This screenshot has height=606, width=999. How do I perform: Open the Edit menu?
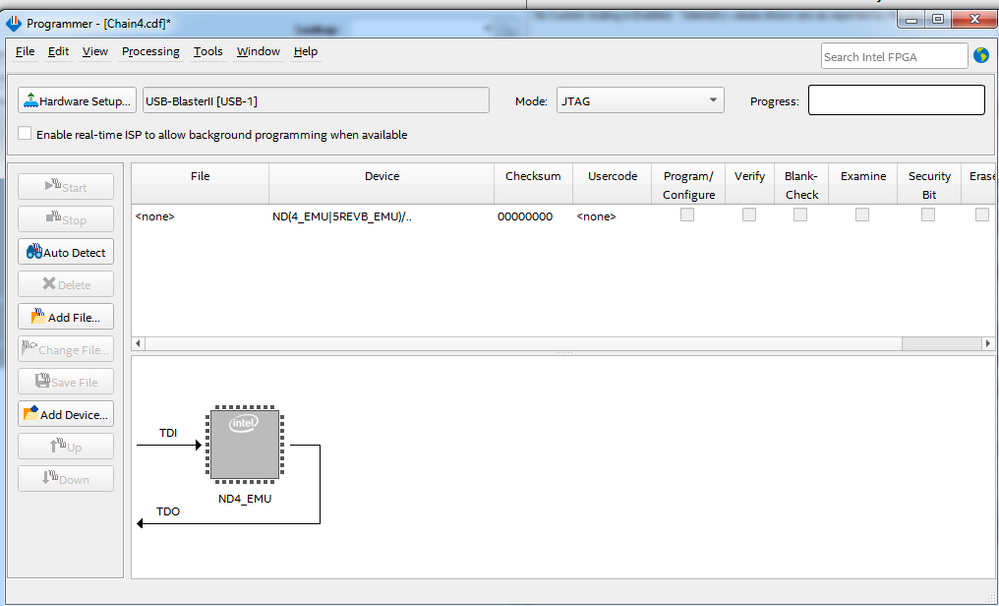(x=58, y=52)
